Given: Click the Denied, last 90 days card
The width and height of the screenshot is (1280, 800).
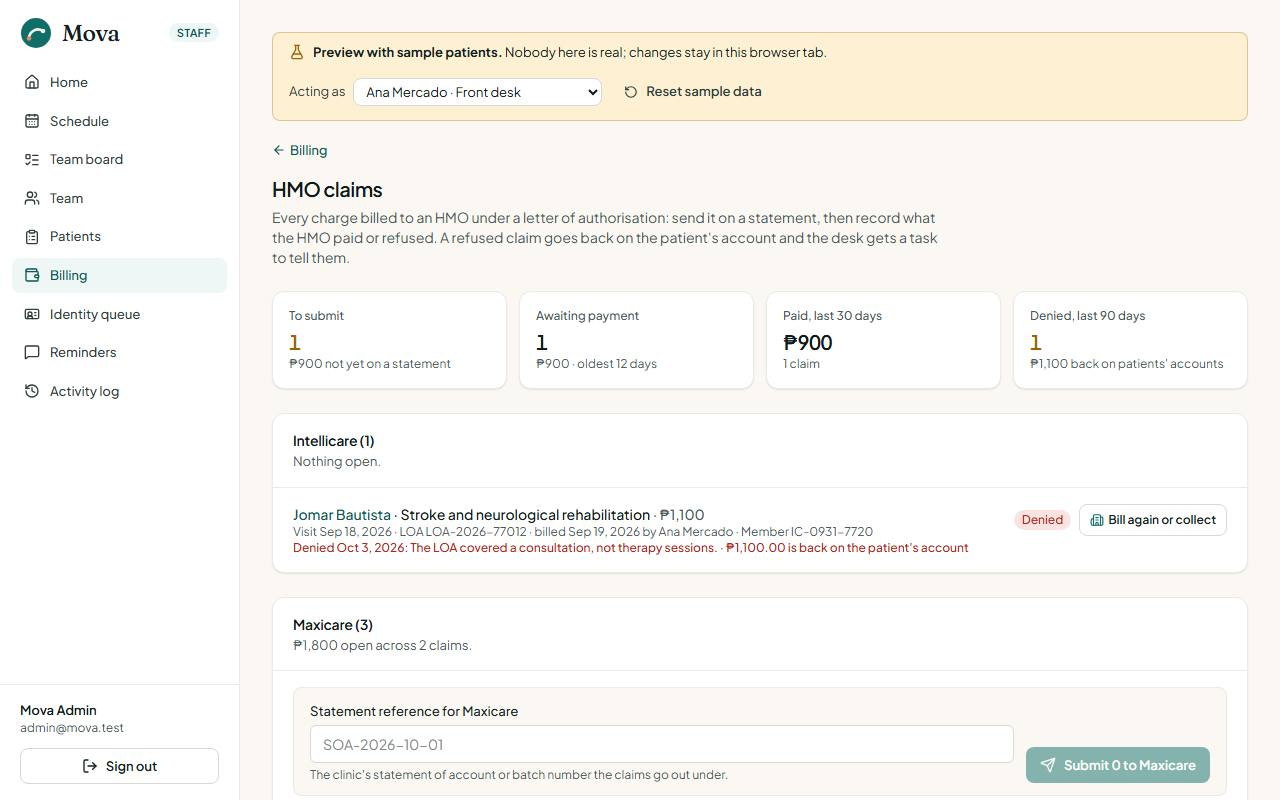Looking at the screenshot, I should click(x=1130, y=340).
